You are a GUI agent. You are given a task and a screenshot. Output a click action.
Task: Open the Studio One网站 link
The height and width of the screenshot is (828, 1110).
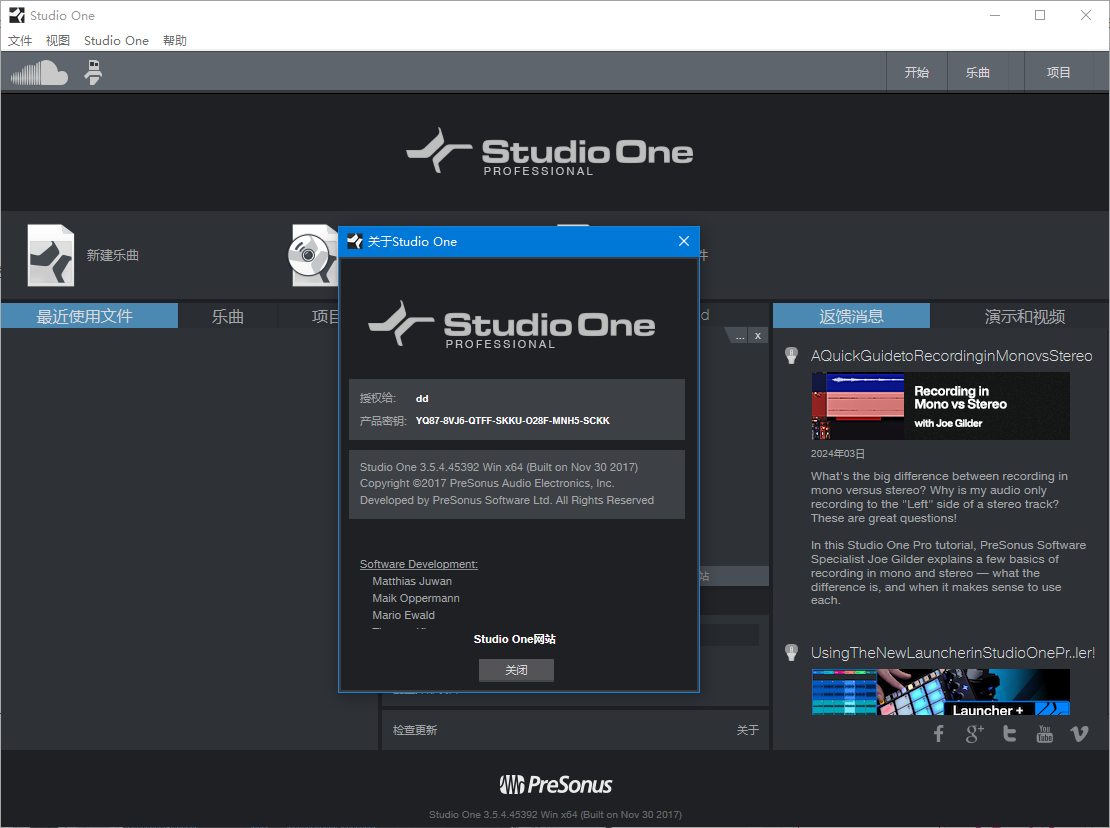tap(515, 639)
